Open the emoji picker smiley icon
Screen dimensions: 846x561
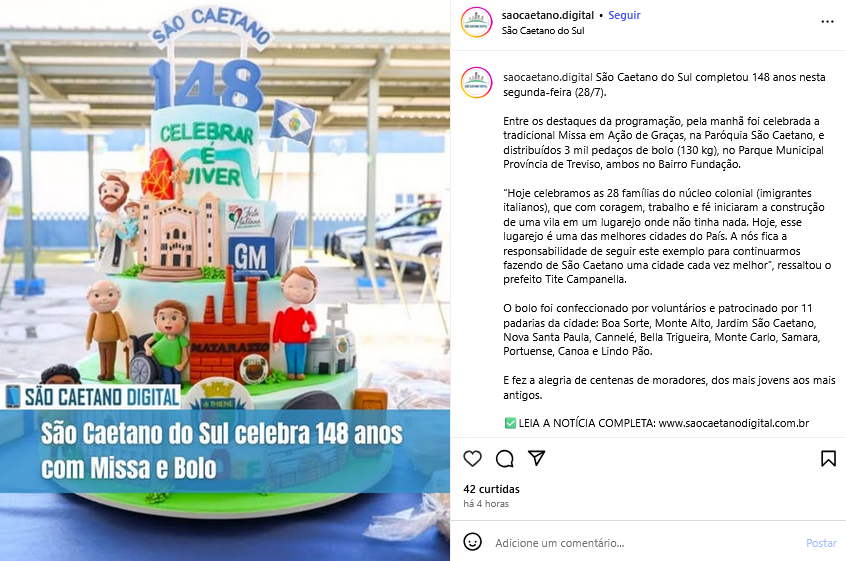pos(473,542)
